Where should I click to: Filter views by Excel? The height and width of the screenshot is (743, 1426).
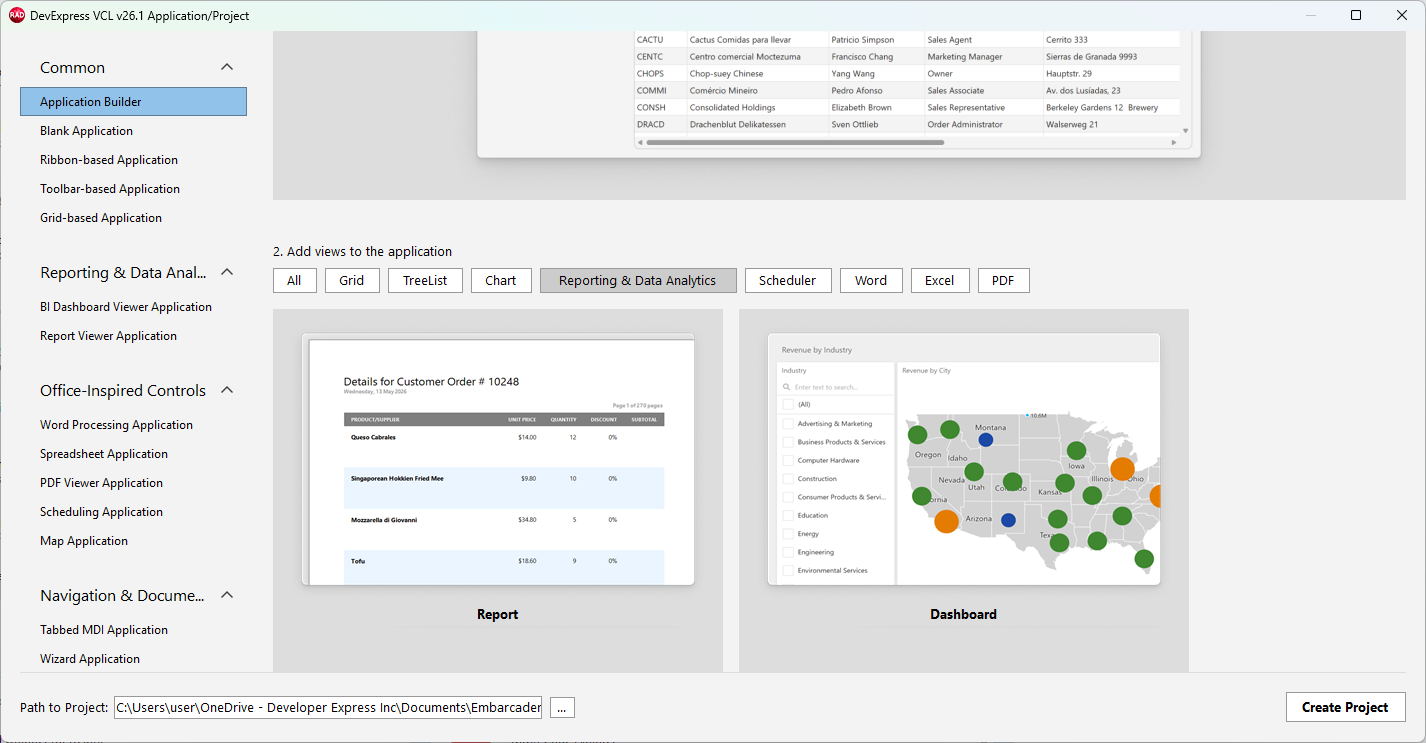[x=940, y=281]
